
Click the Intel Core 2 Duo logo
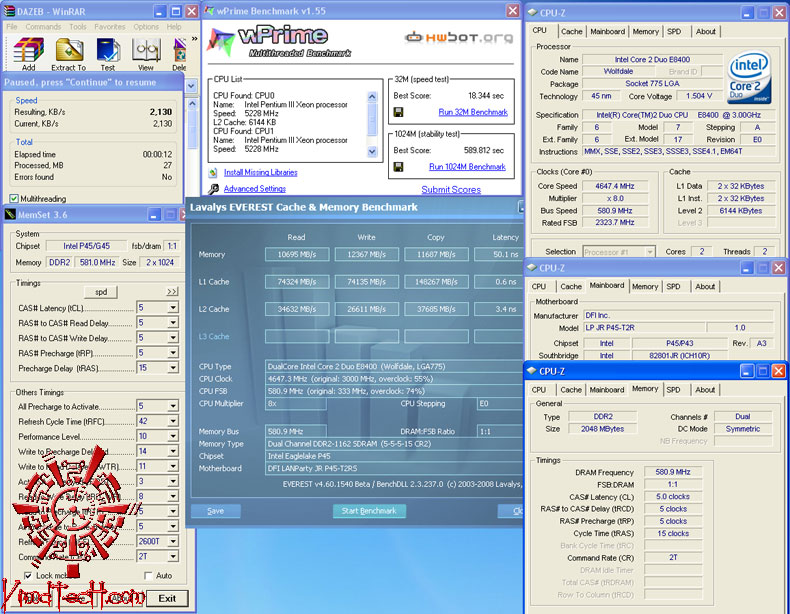[x=749, y=77]
